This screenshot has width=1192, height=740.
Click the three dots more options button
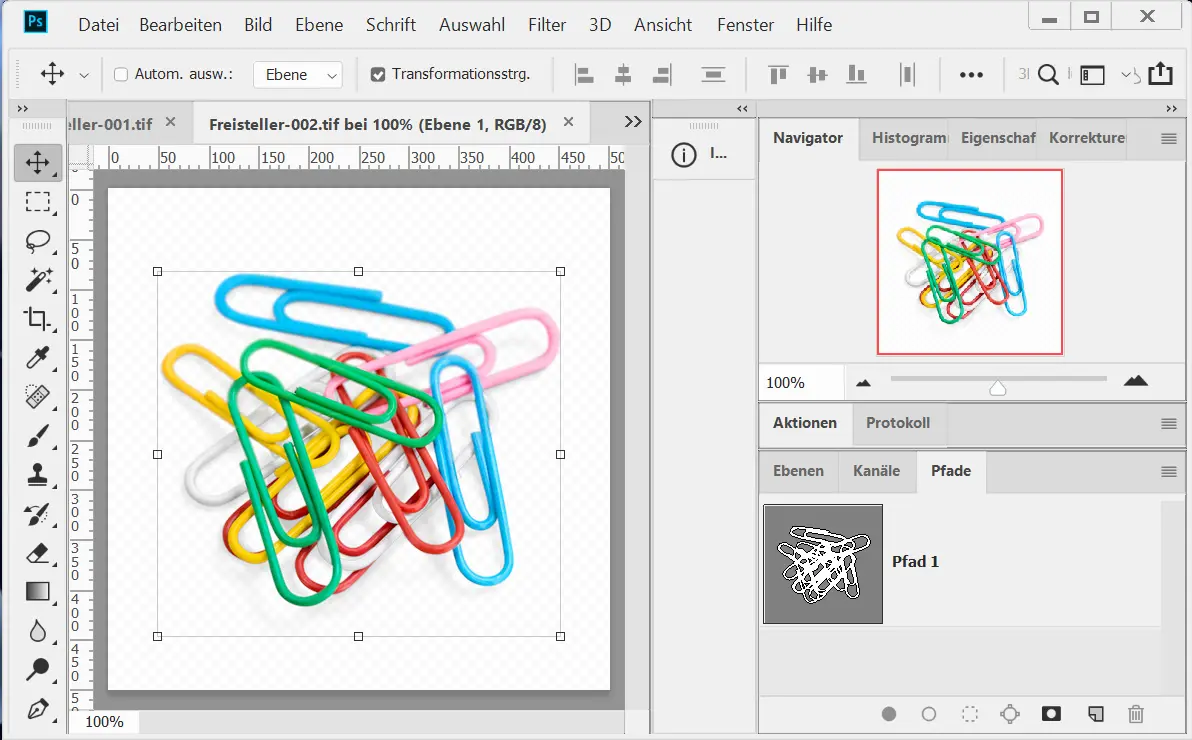coord(971,74)
